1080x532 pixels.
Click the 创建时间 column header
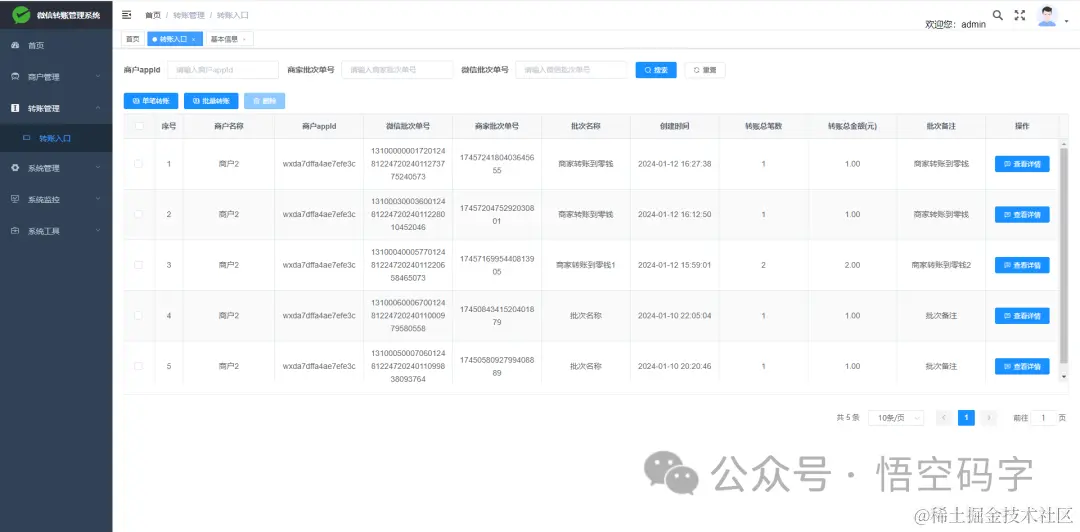(x=674, y=126)
